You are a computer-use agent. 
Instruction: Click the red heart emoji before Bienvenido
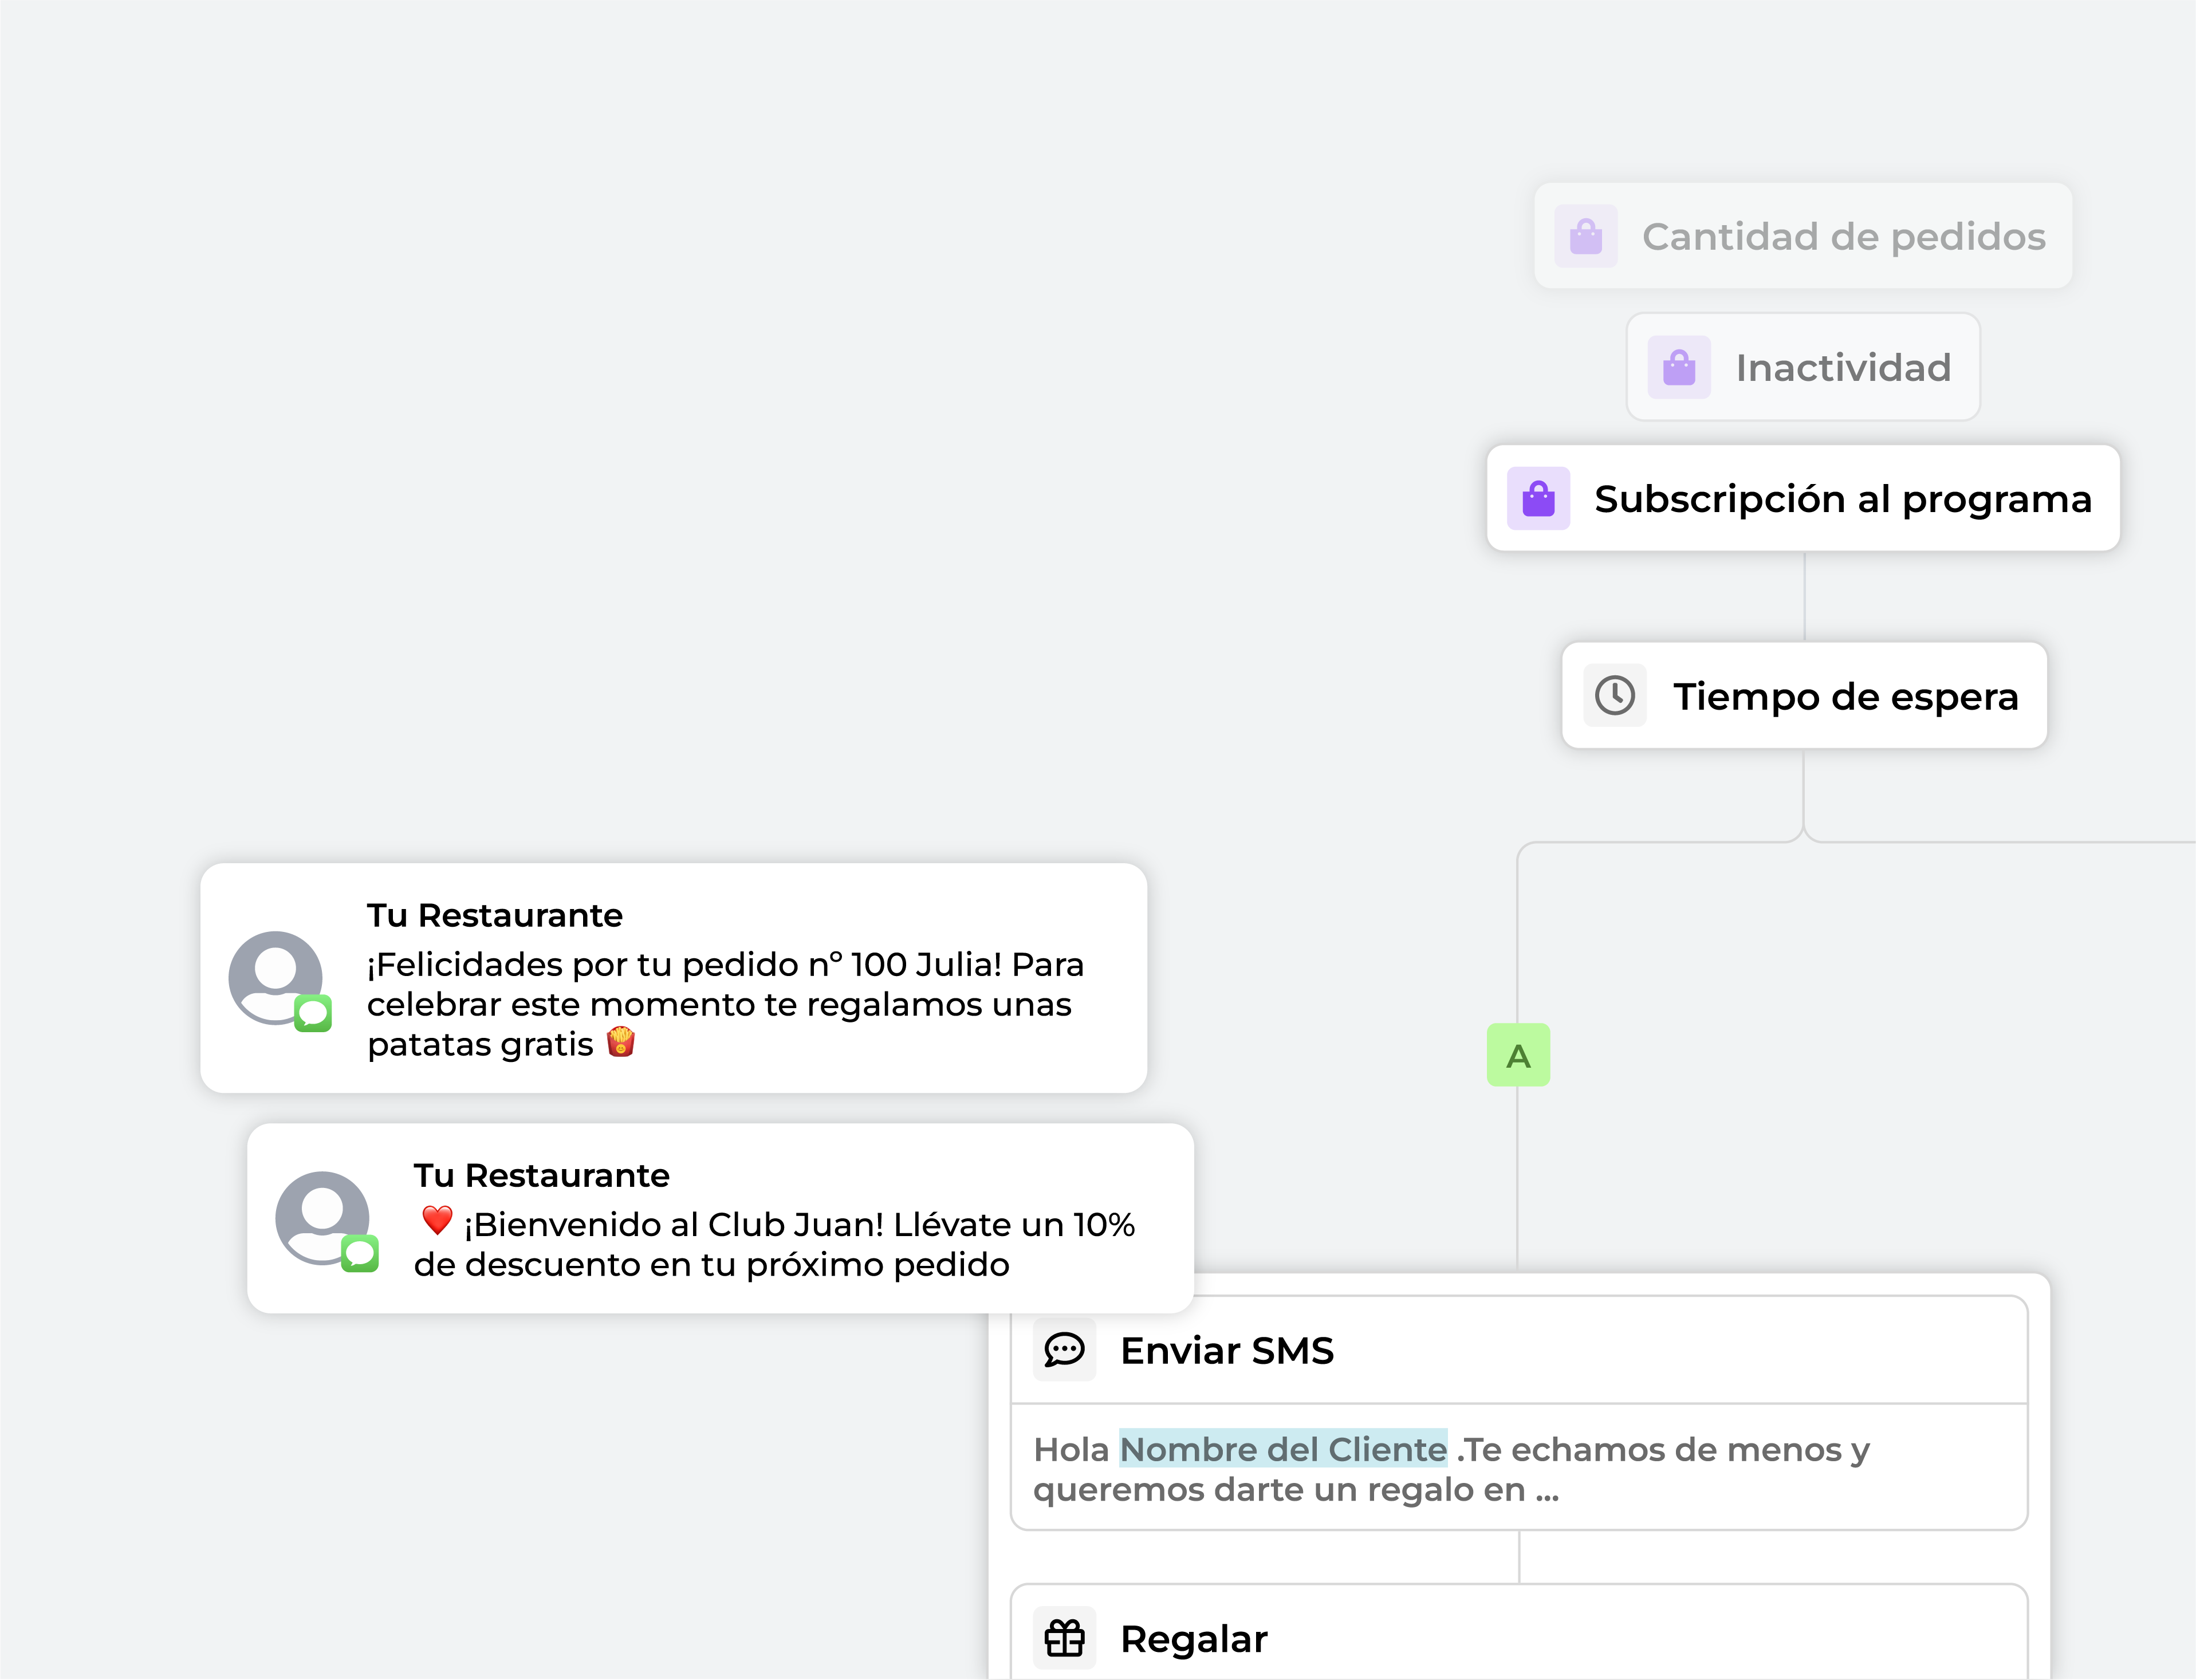437,1220
